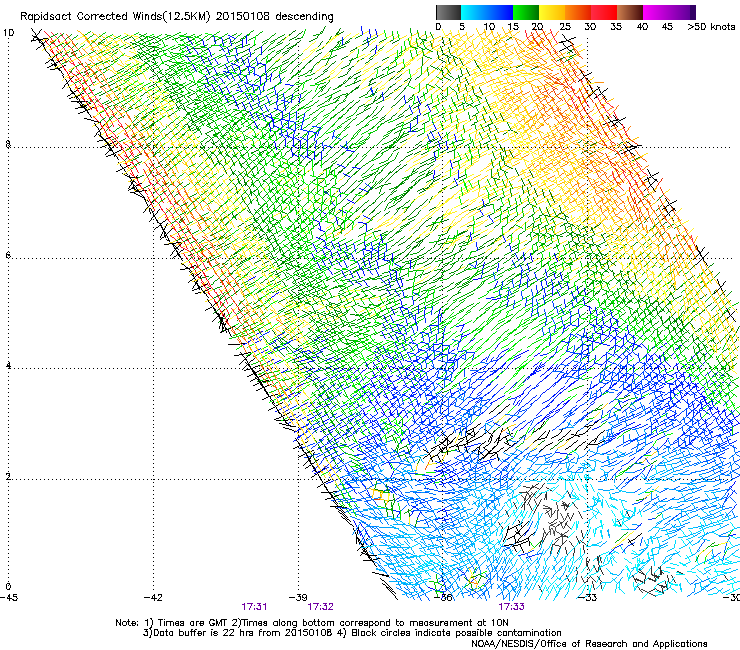The width and height of the screenshot is (740, 650).
Task: Click the 17:33 time label
Action: (512, 607)
